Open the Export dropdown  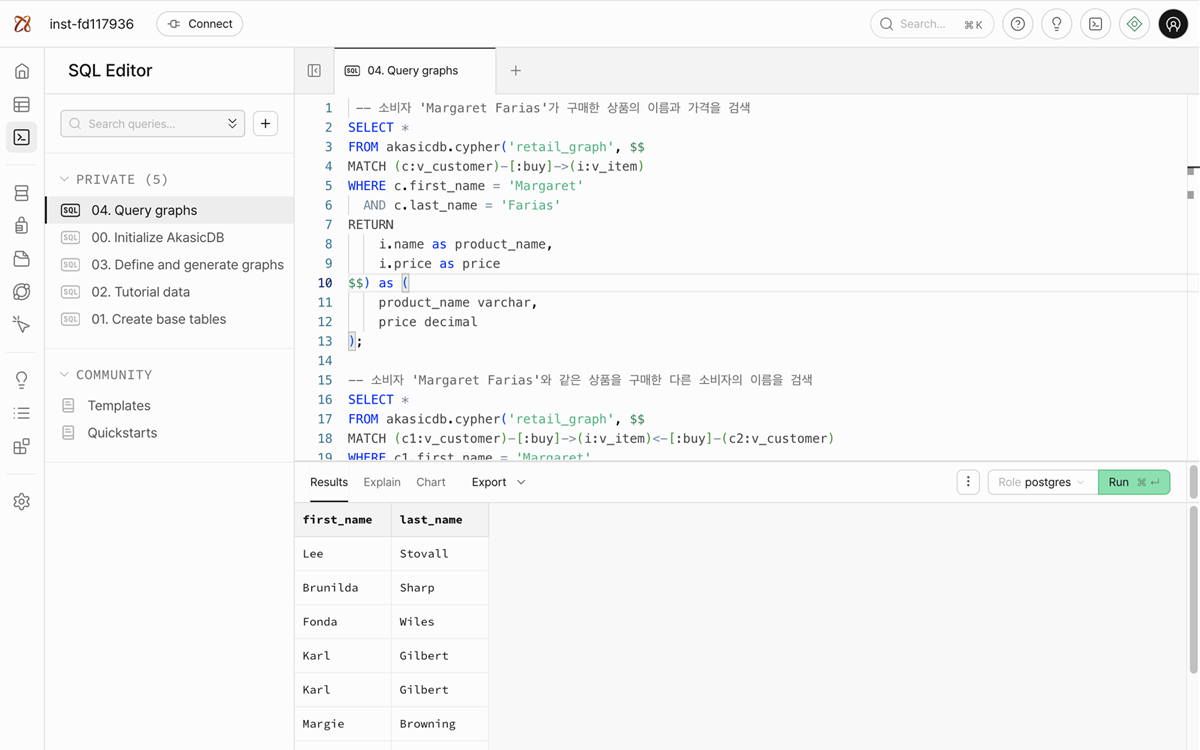[x=498, y=482]
